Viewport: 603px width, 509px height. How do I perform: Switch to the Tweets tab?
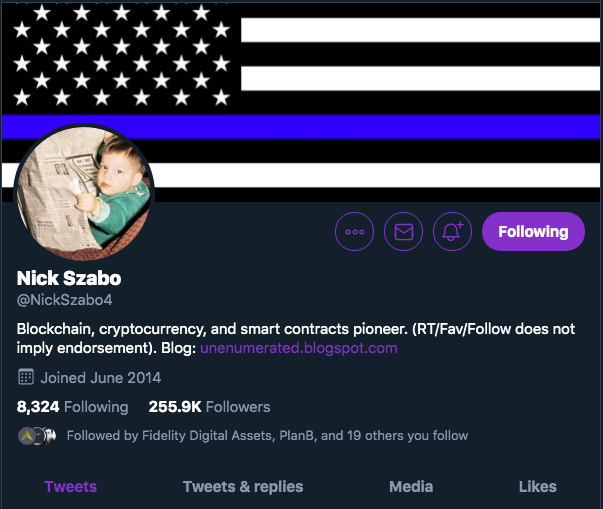(x=71, y=487)
